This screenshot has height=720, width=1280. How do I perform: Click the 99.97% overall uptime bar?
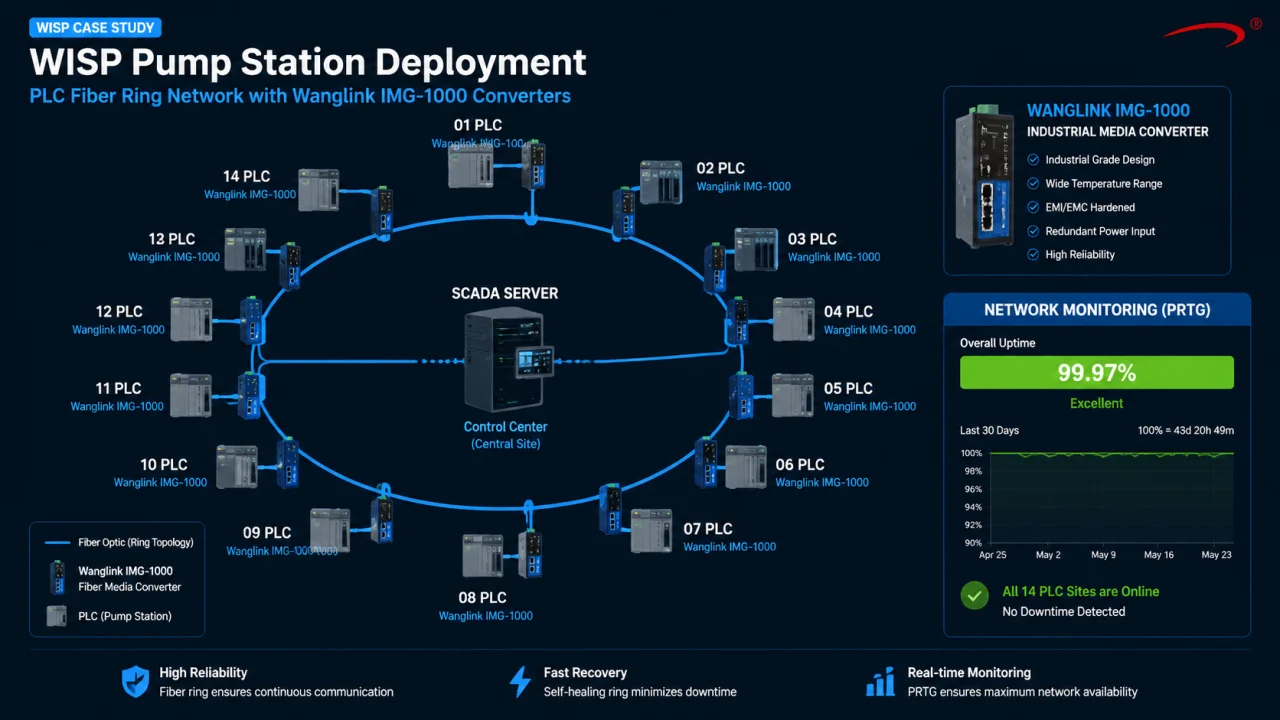coord(1097,373)
